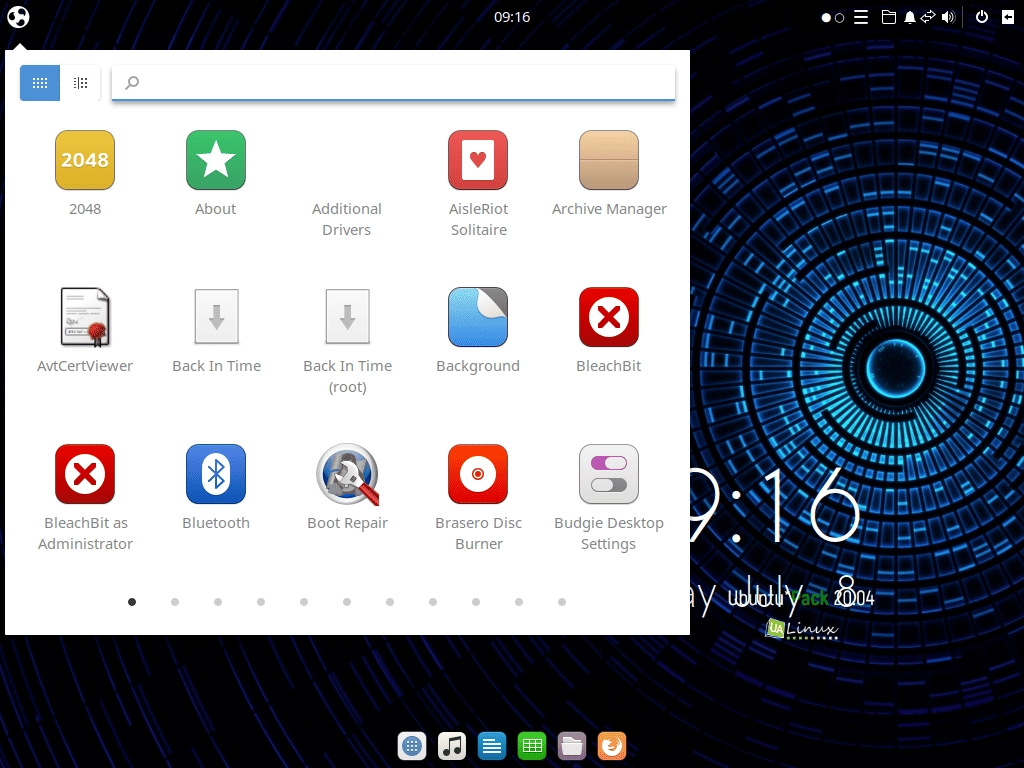The image size is (1024, 768).
Task: Launch Firefox from the dock
Action: [x=611, y=746]
